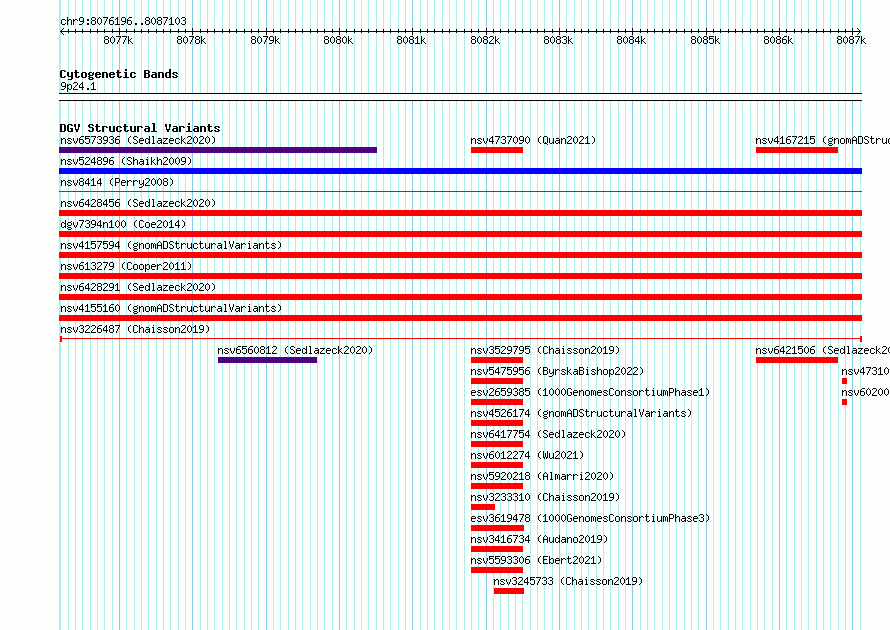Click the 8077k scale tick label
The width and height of the screenshot is (890, 630).
[118, 40]
